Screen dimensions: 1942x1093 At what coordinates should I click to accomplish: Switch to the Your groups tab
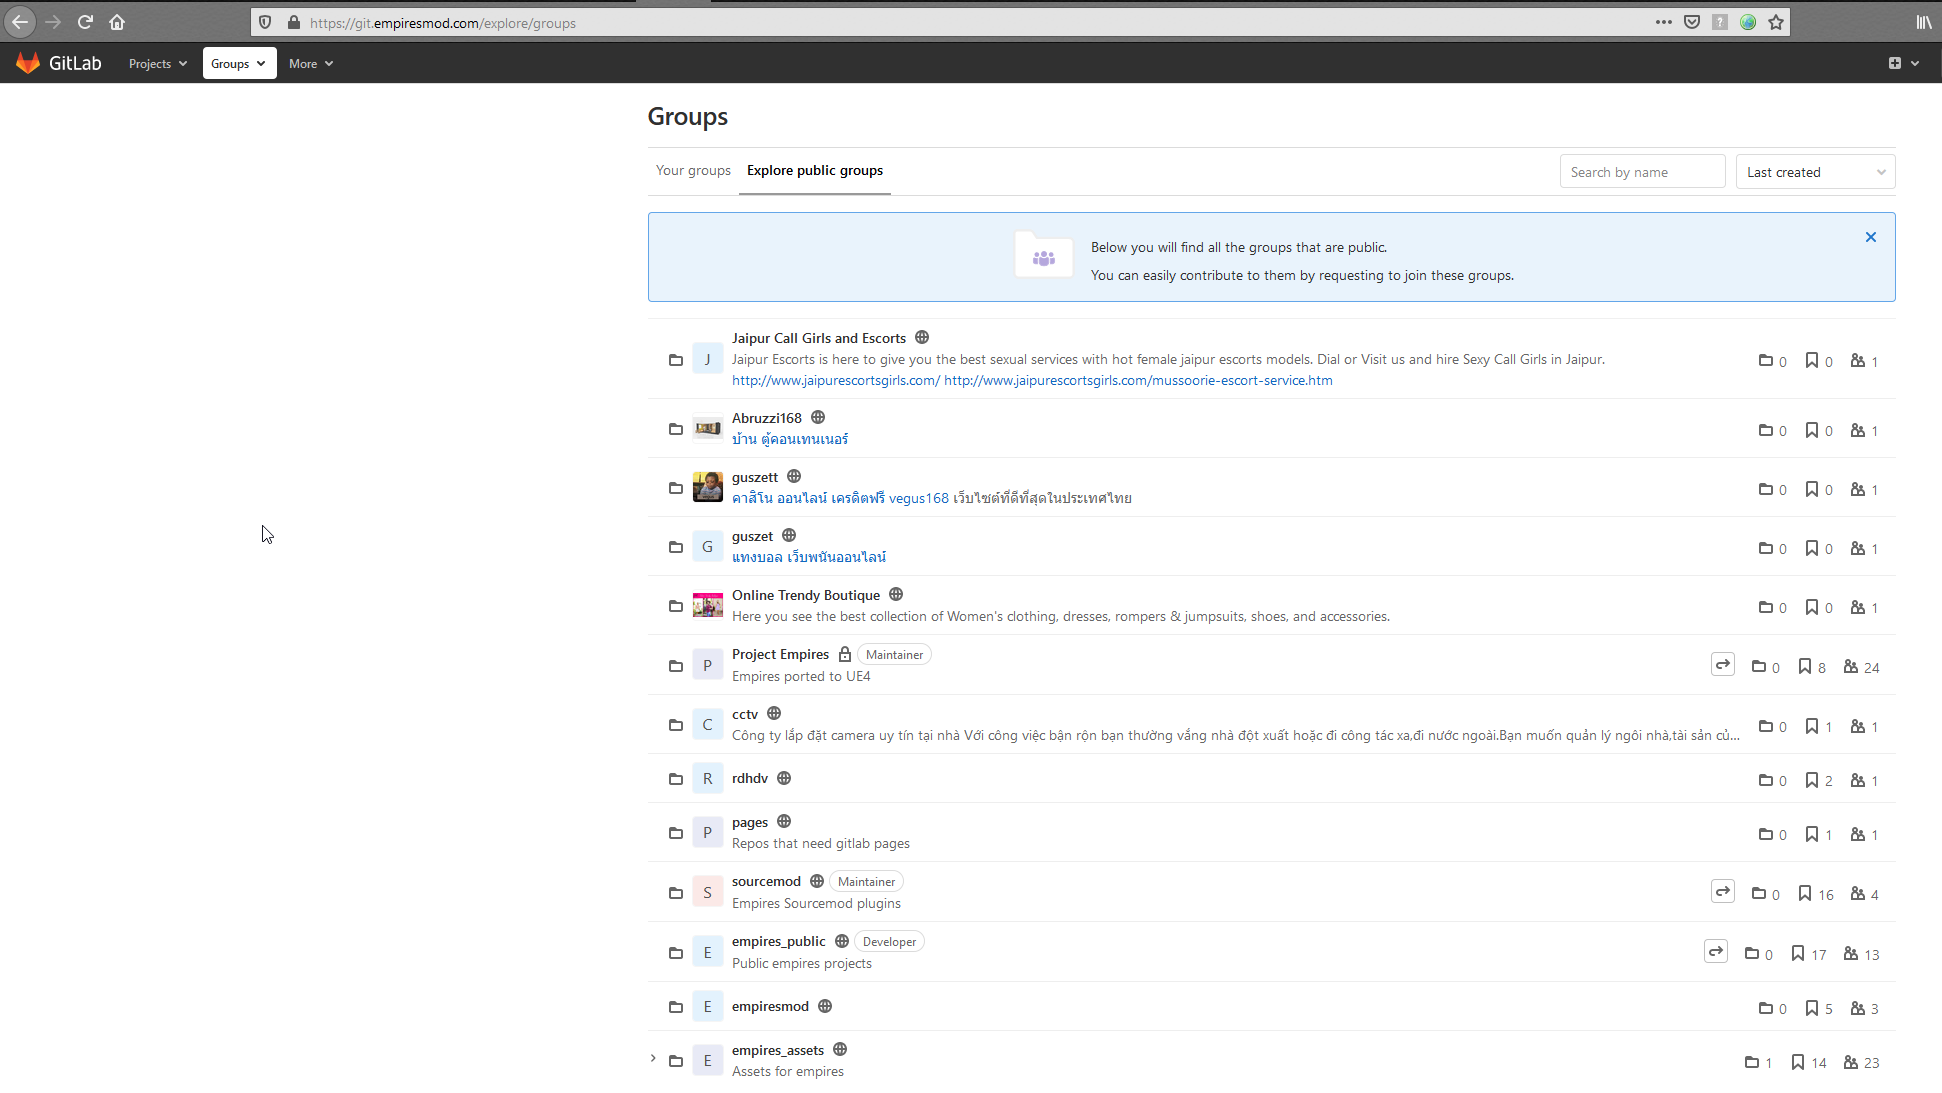pyautogui.click(x=693, y=171)
